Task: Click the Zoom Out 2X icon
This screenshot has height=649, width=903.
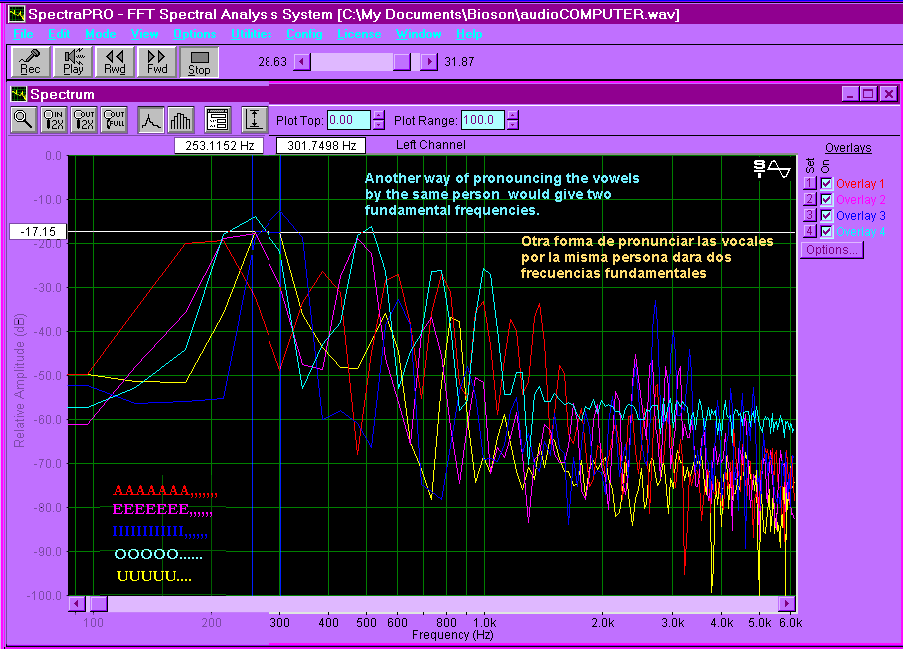Action: [x=84, y=120]
